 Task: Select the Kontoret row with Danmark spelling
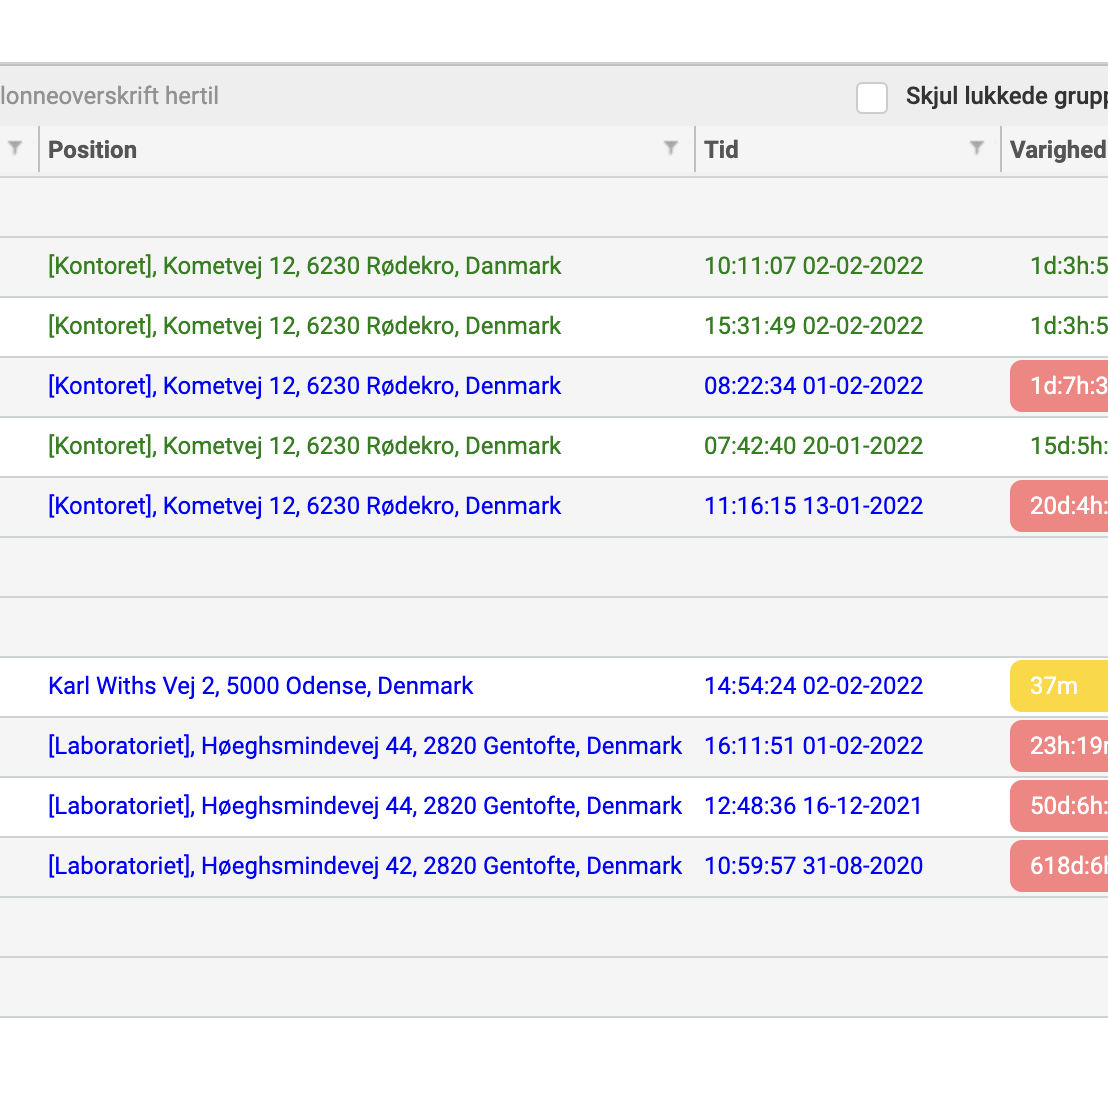(x=305, y=266)
